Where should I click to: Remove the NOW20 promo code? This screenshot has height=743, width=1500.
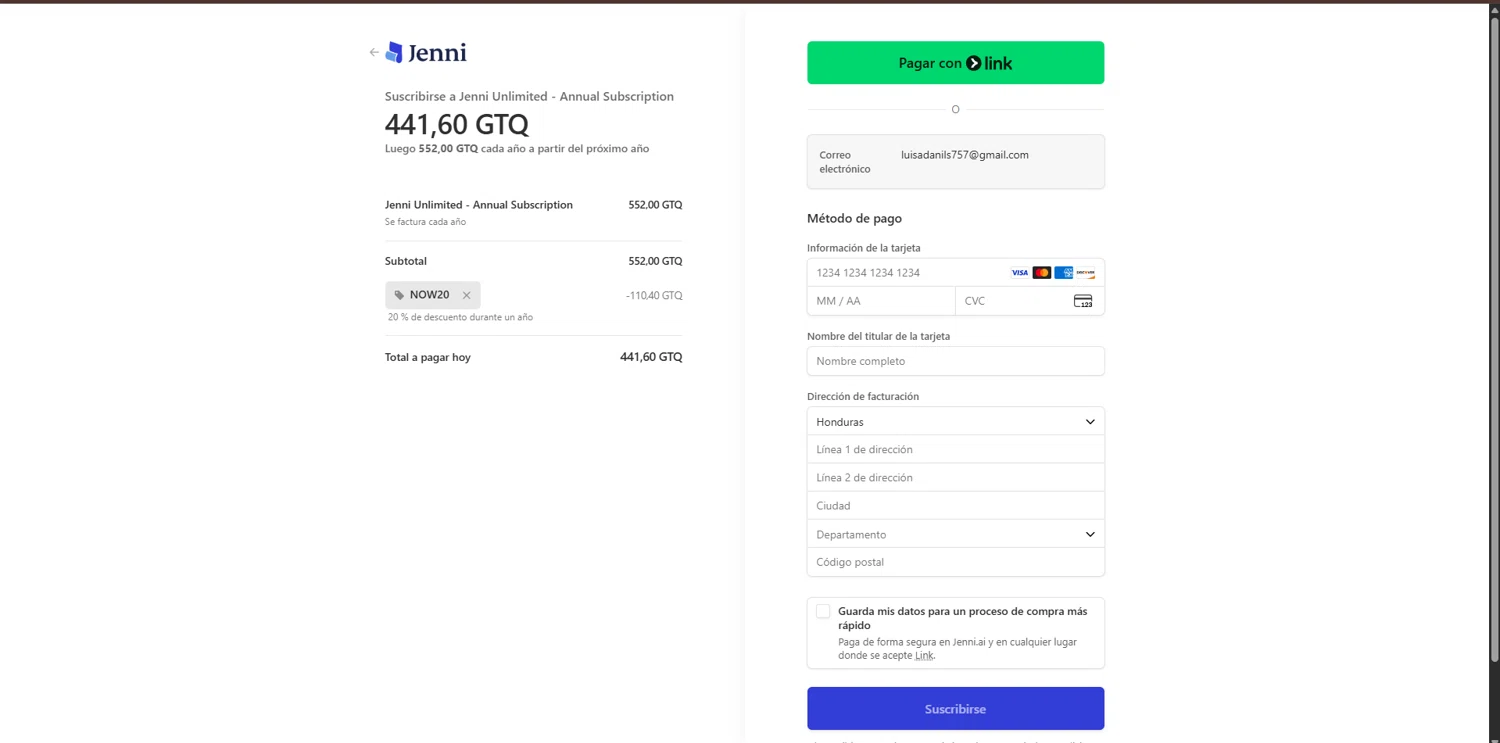[466, 295]
